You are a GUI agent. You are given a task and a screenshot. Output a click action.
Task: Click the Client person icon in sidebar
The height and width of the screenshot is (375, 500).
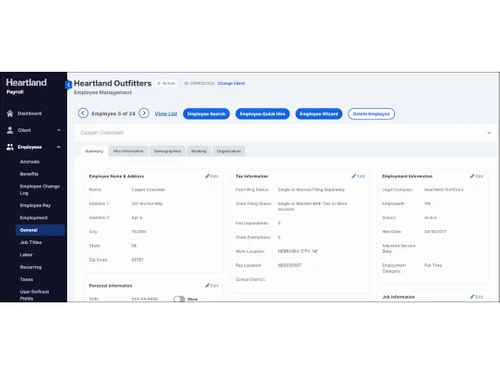click(10, 130)
